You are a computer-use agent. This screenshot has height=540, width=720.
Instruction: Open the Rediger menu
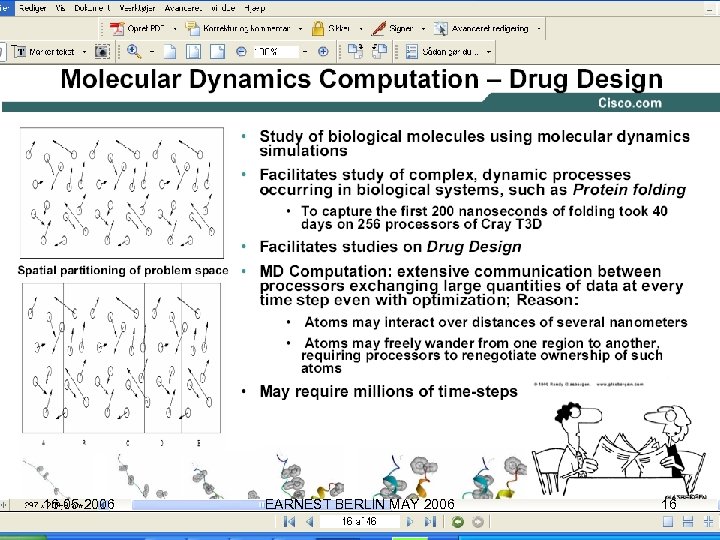tap(33, 8)
